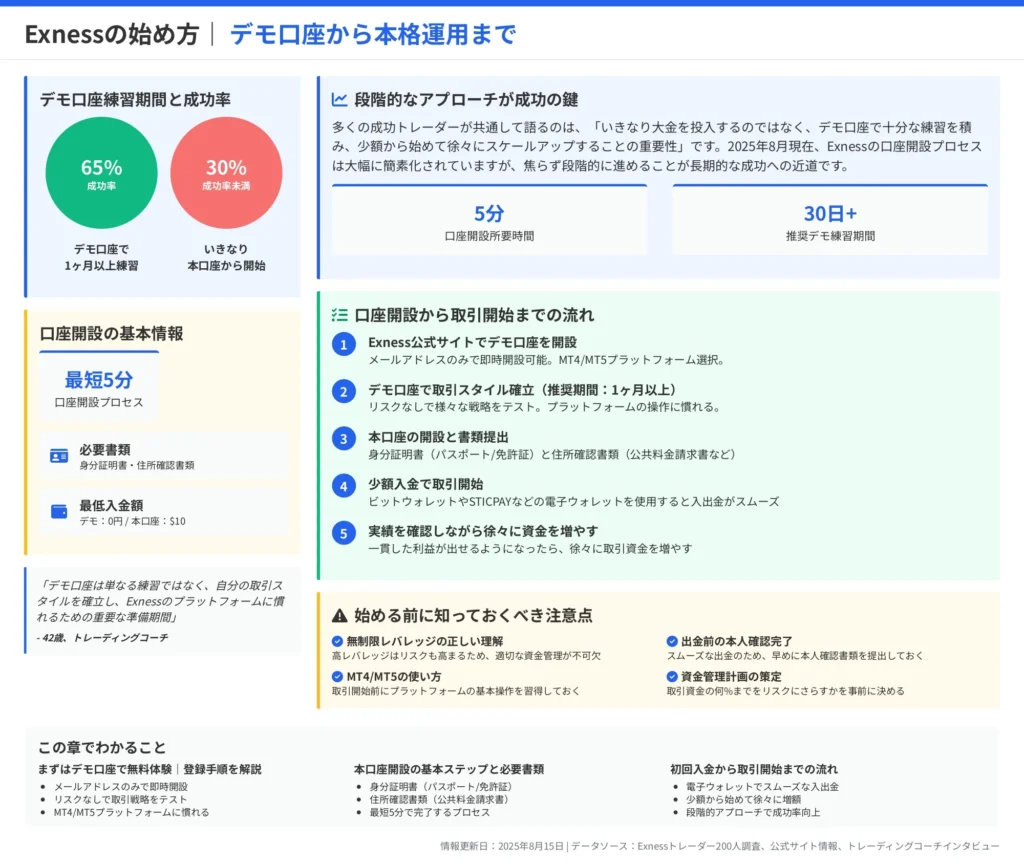Click text ビットウォレットやSTICPAYなどの電子ウォレット description

(573, 501)
